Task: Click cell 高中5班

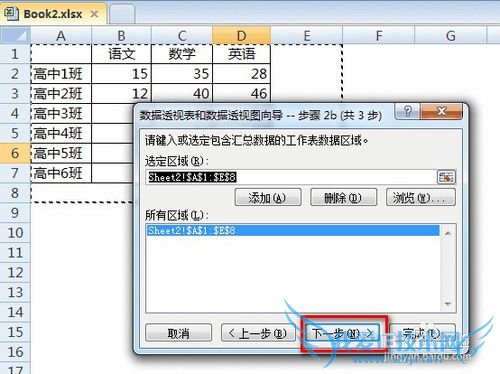Action: [x=61, y=153]
